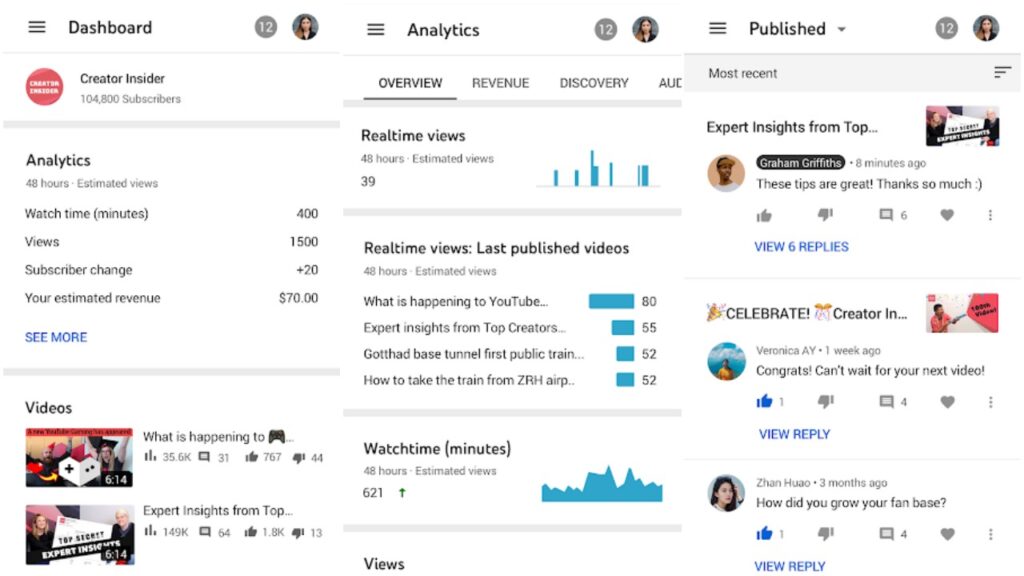Viewport: 1024px width, 576px height.
Task: Open profile avatar on Analytics screen
Action: pyautogui.click(x=645, y=29)
